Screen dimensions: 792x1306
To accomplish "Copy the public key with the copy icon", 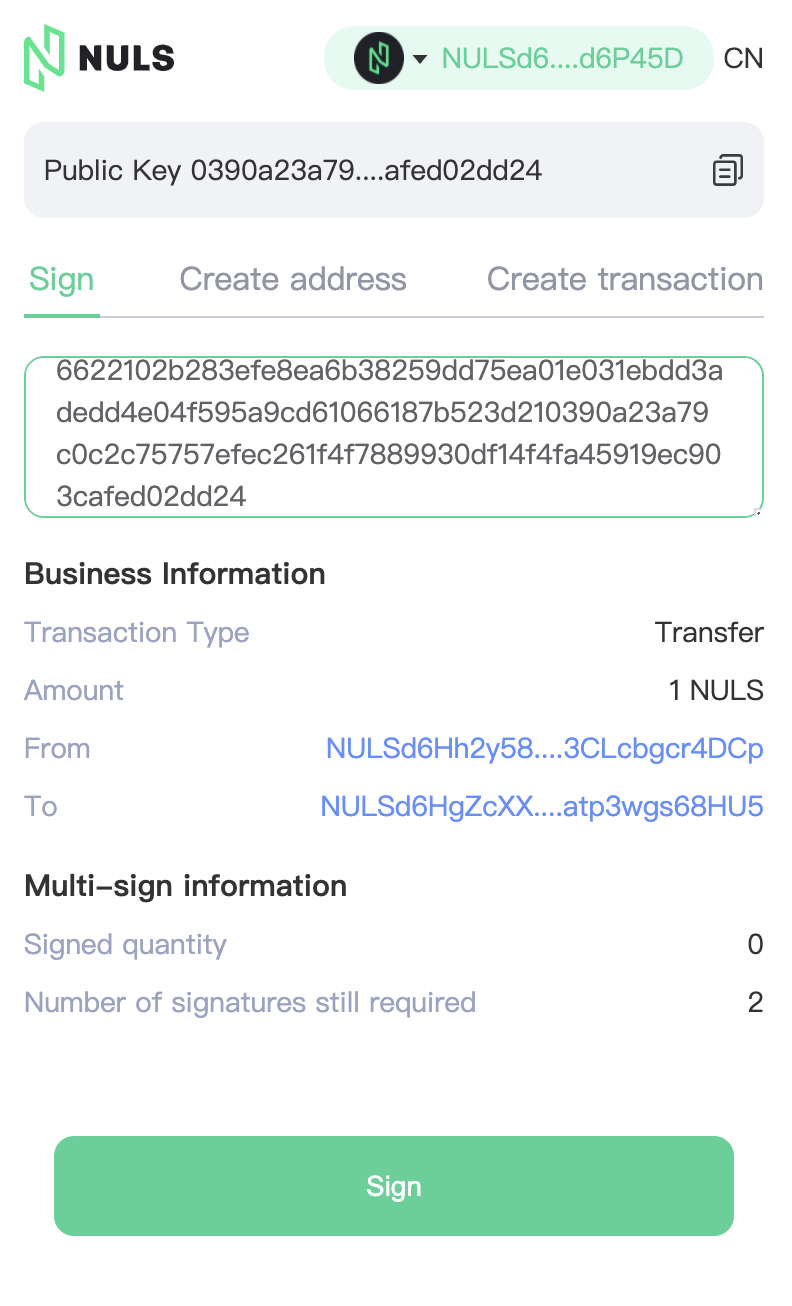I will (x=728, y=170).
